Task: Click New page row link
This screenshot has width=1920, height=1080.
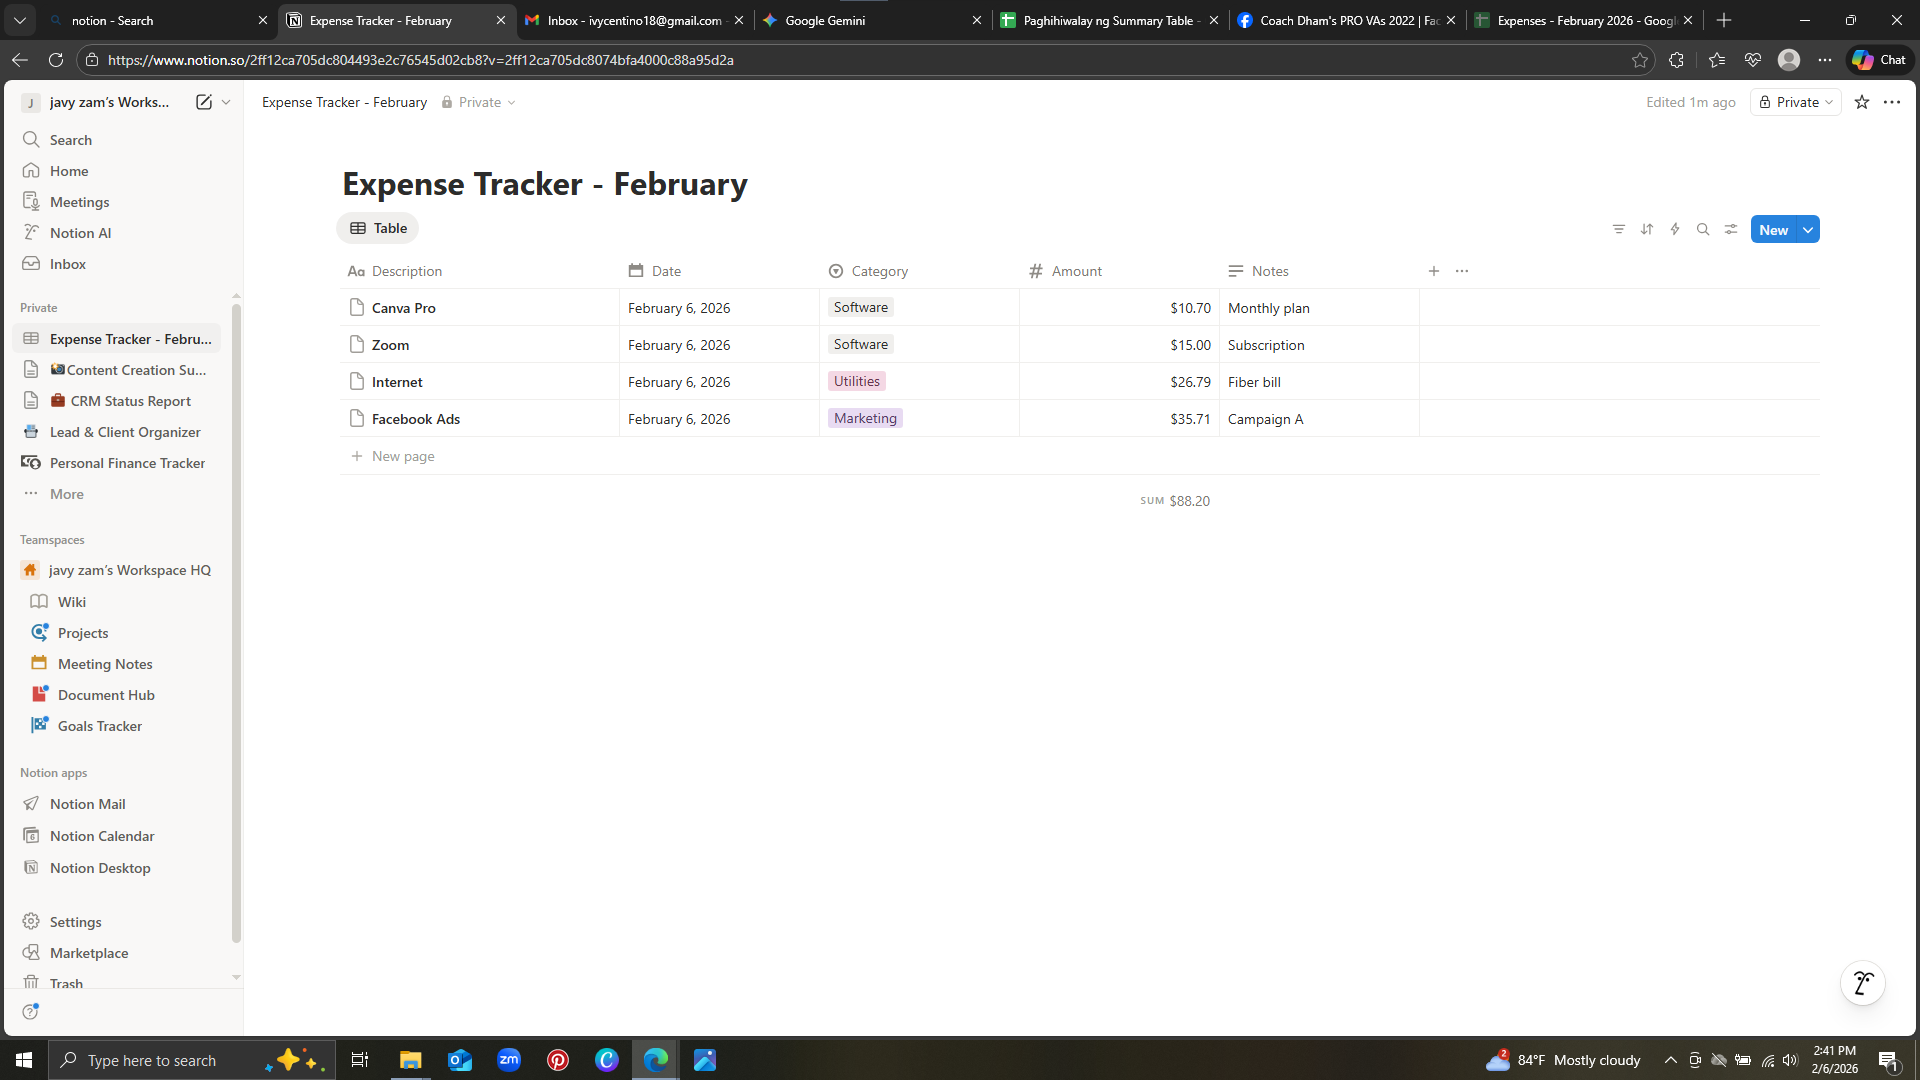Action: (402, 456)
